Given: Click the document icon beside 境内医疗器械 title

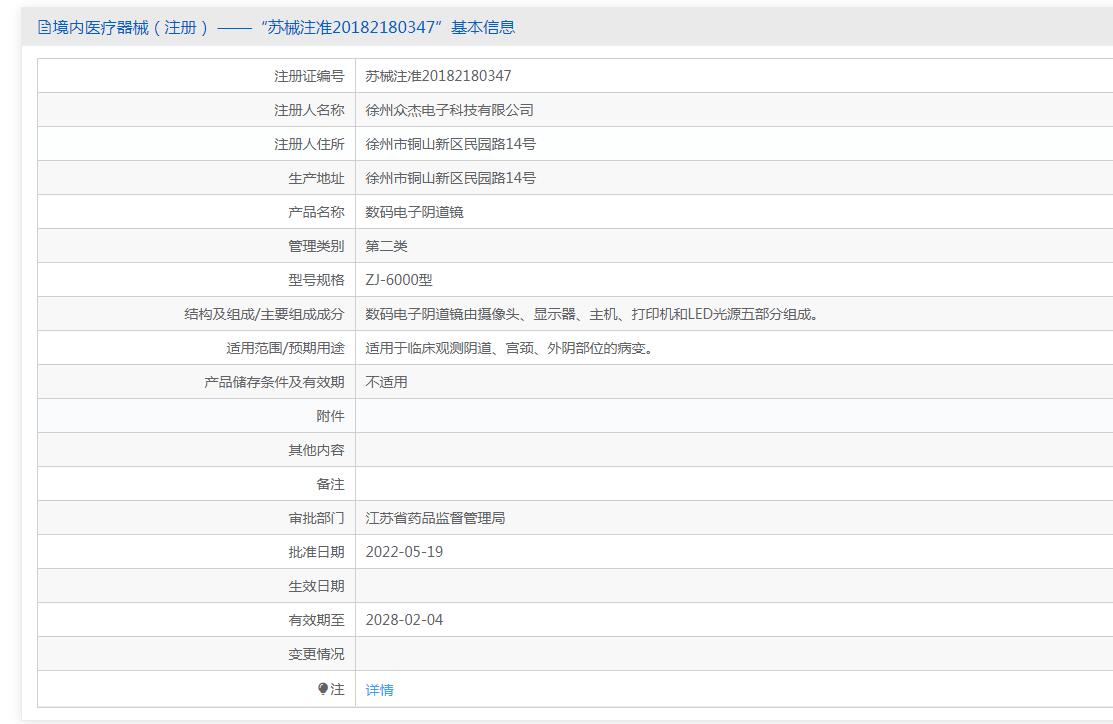Looking at the screenshot, I should coord(44,28).
